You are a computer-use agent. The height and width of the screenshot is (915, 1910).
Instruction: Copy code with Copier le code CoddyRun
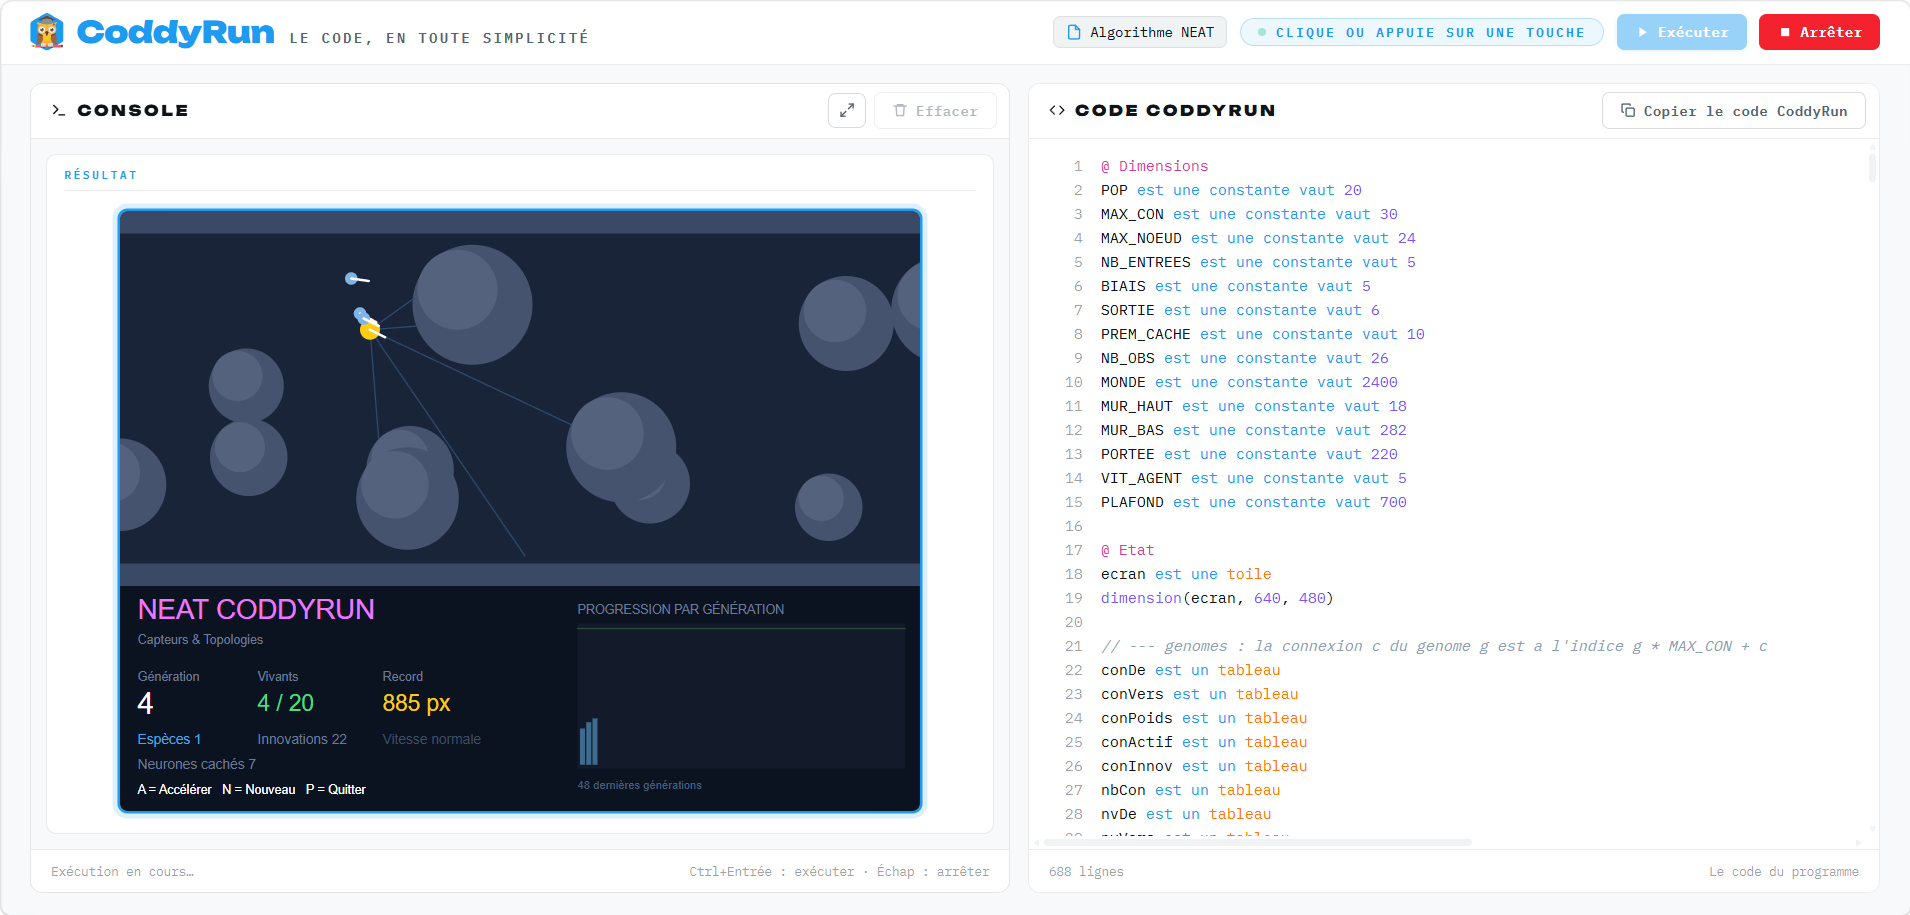click(x=1734, y=110)
